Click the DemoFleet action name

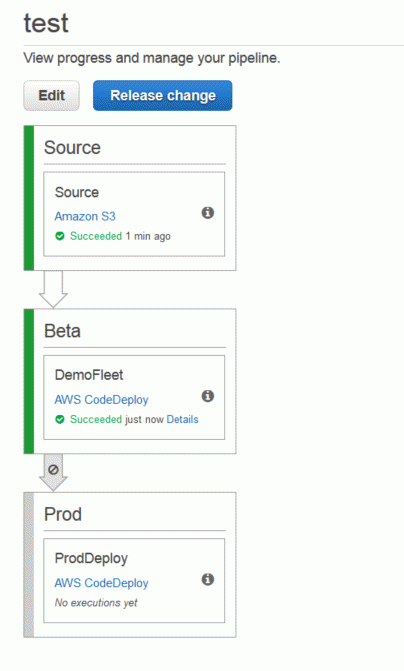(89, 375)
